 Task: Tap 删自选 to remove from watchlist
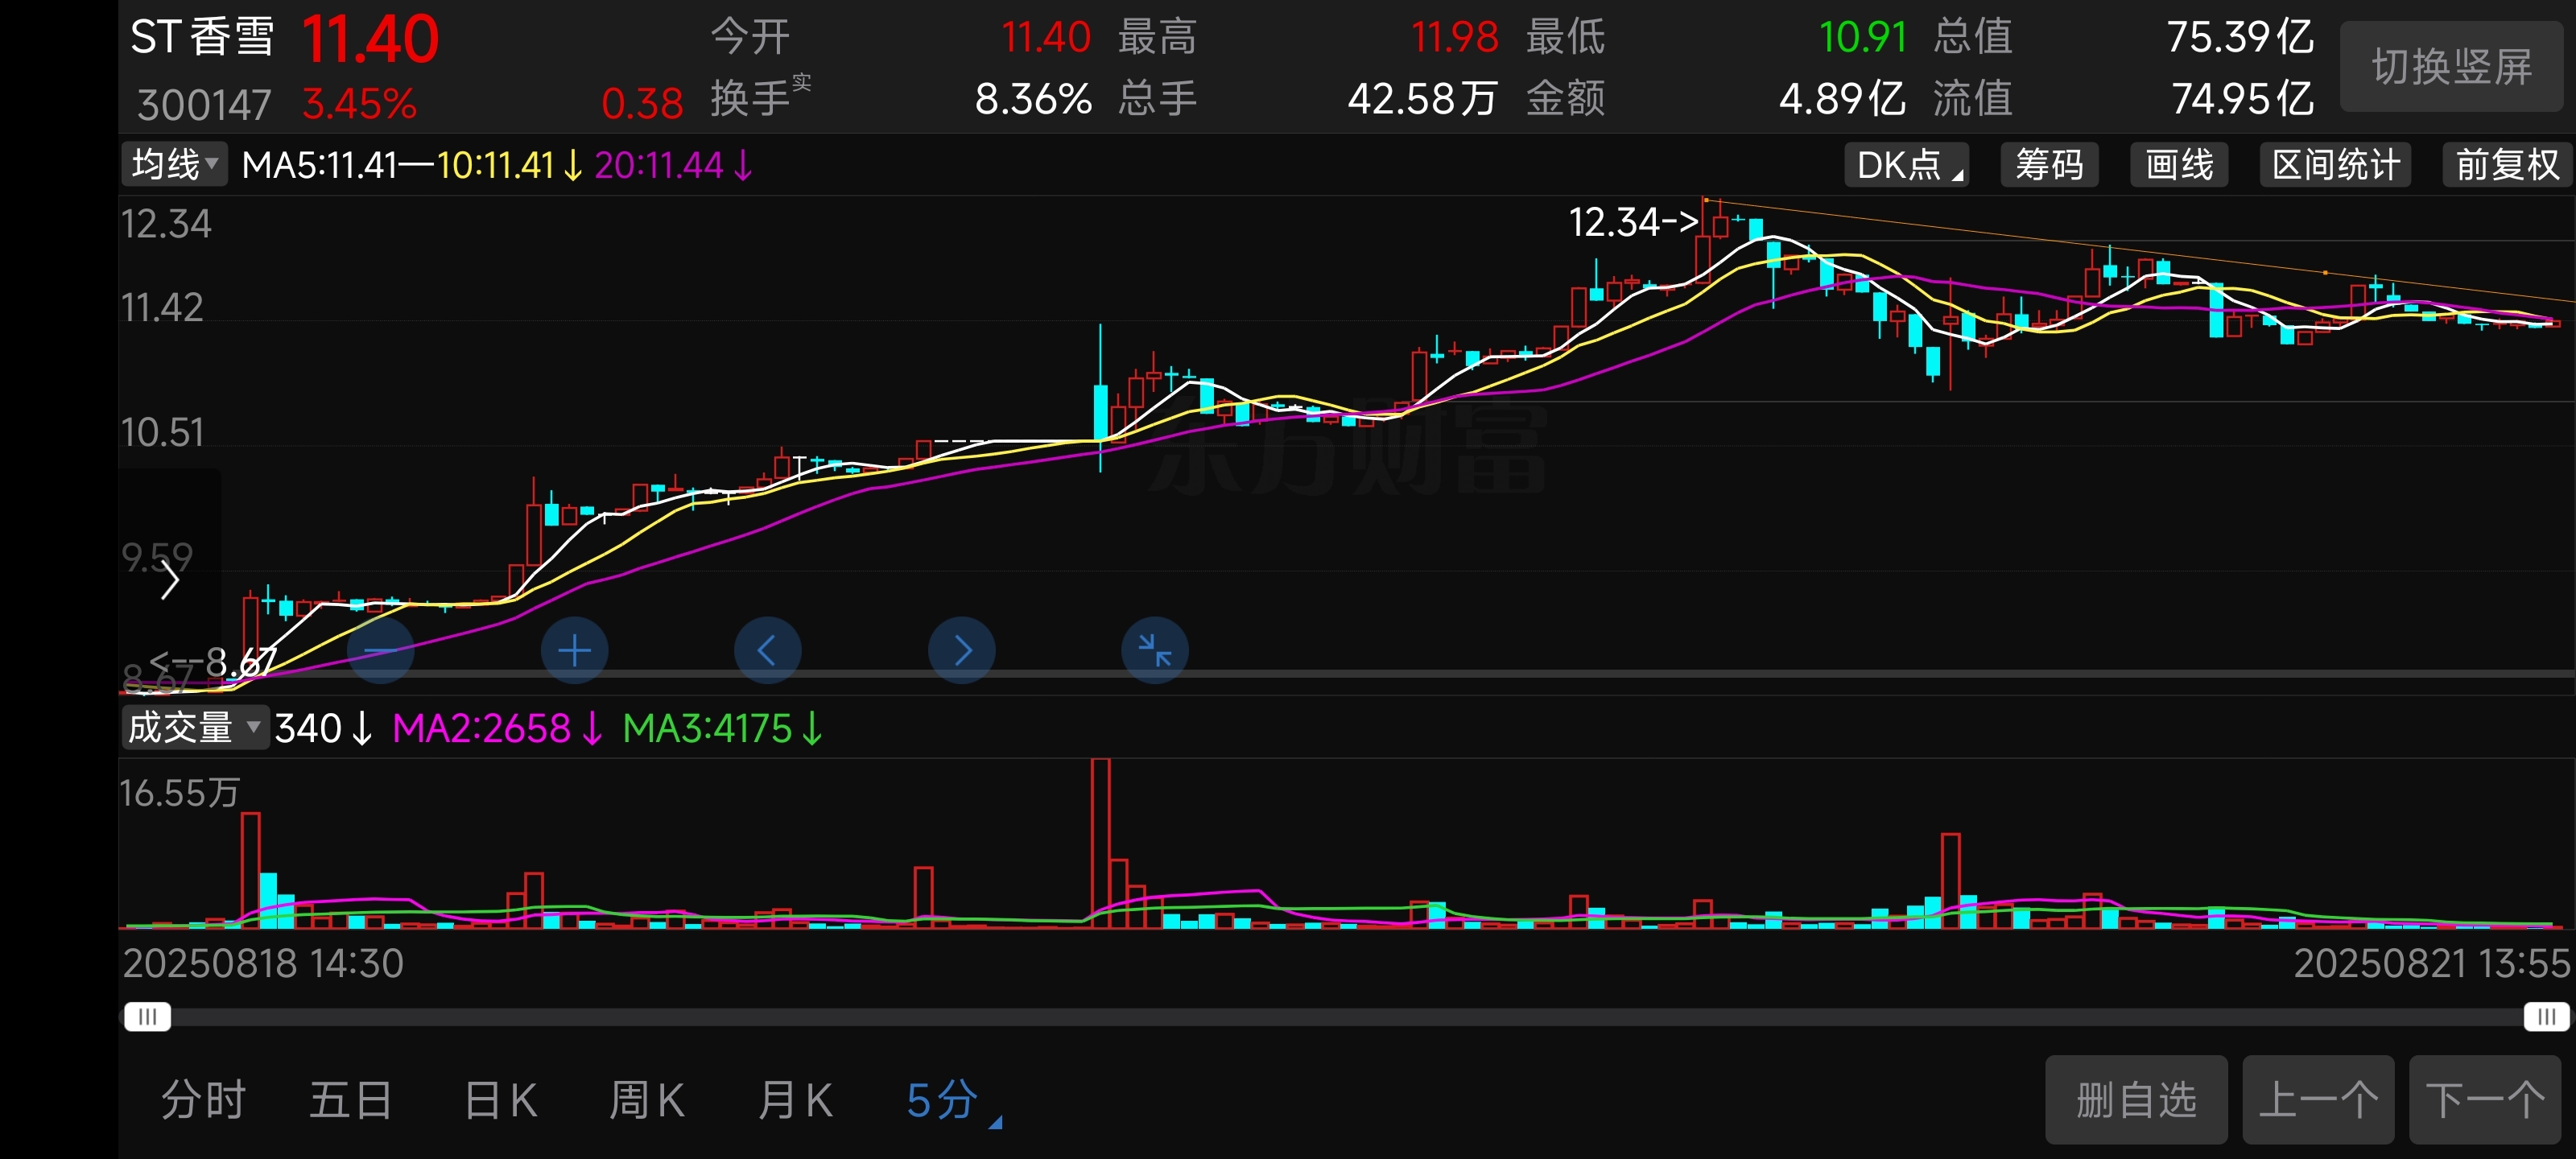pos(2136,1100)
